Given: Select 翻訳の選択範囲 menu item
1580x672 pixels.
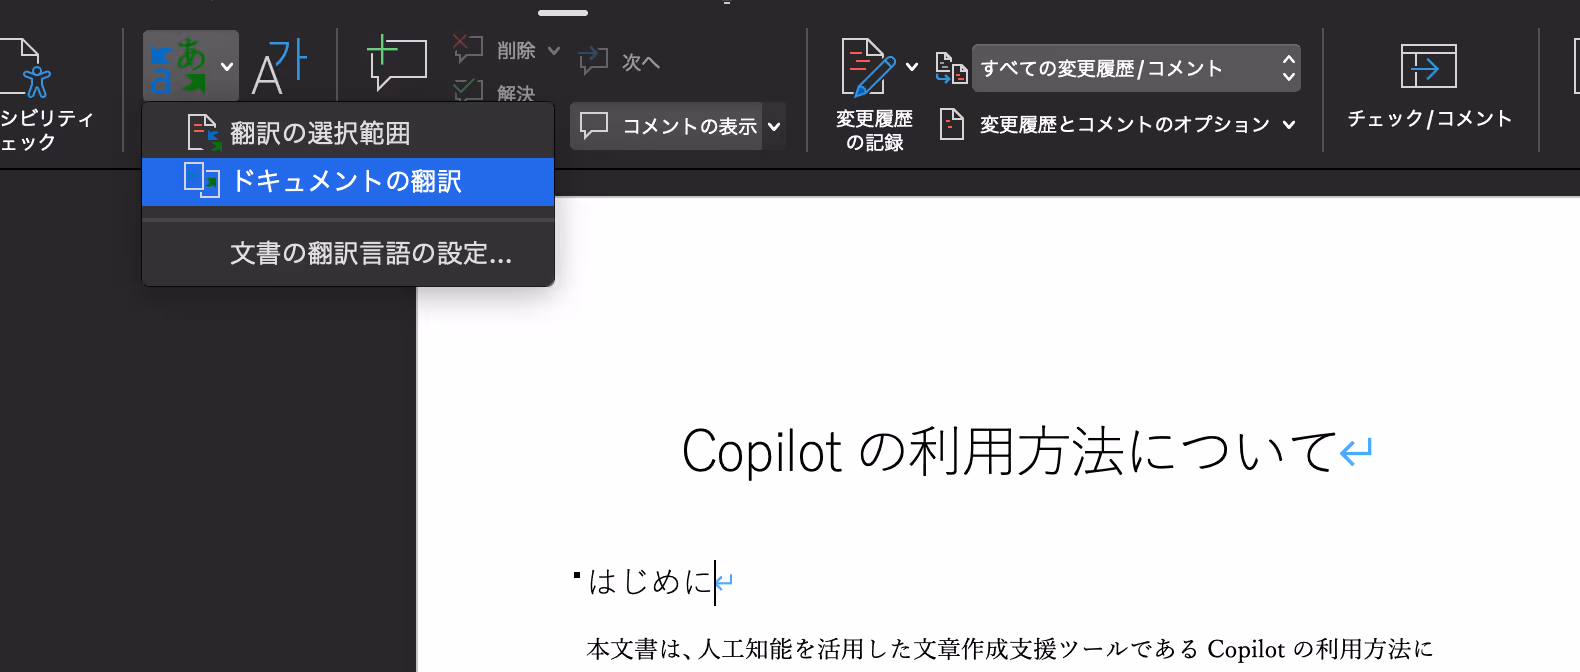Looking at the screenshot, I should click(348, 133).
